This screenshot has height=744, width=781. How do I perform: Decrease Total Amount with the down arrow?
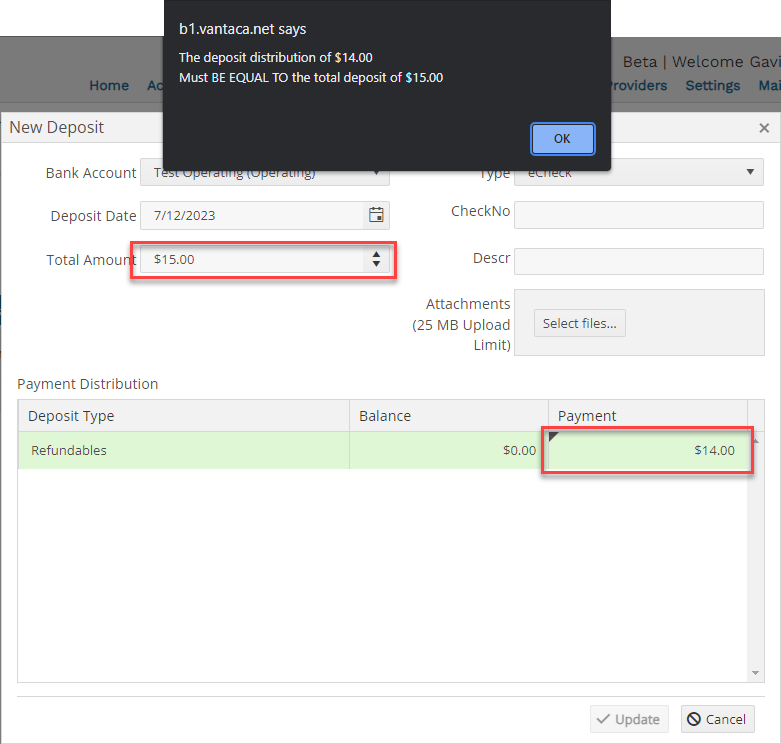pyautogui.click(x=376, y=264)
